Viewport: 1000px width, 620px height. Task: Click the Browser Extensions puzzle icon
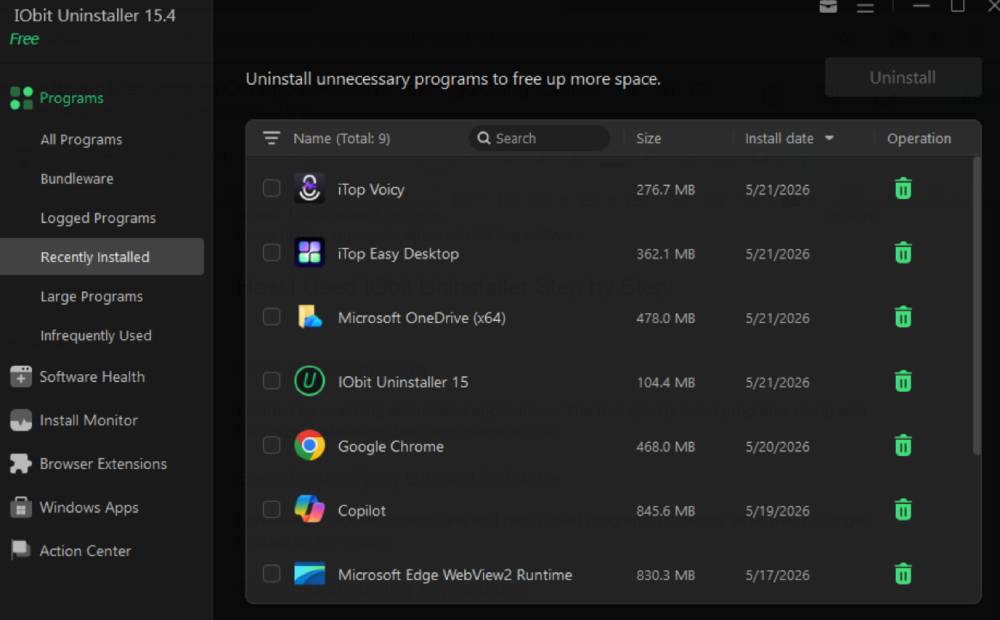20,464
